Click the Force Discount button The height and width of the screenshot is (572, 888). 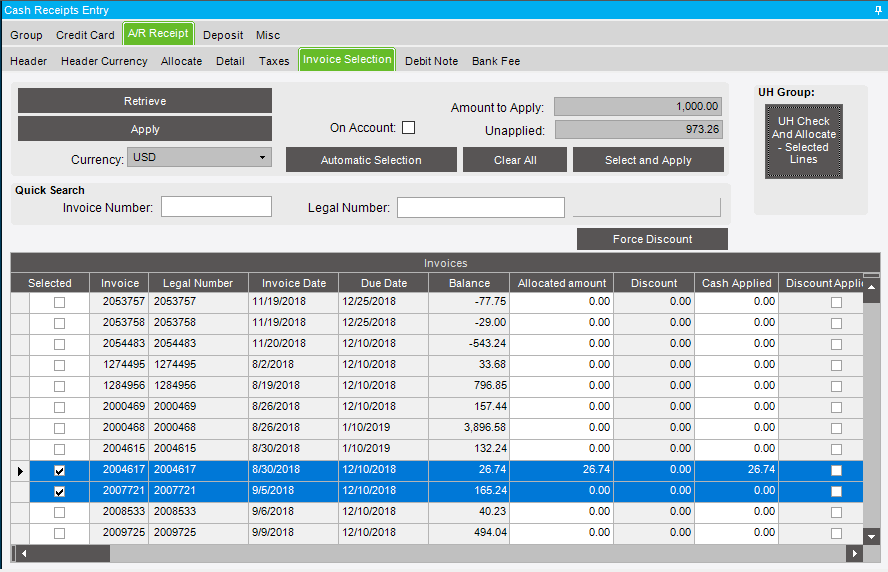tap(652, 239)
